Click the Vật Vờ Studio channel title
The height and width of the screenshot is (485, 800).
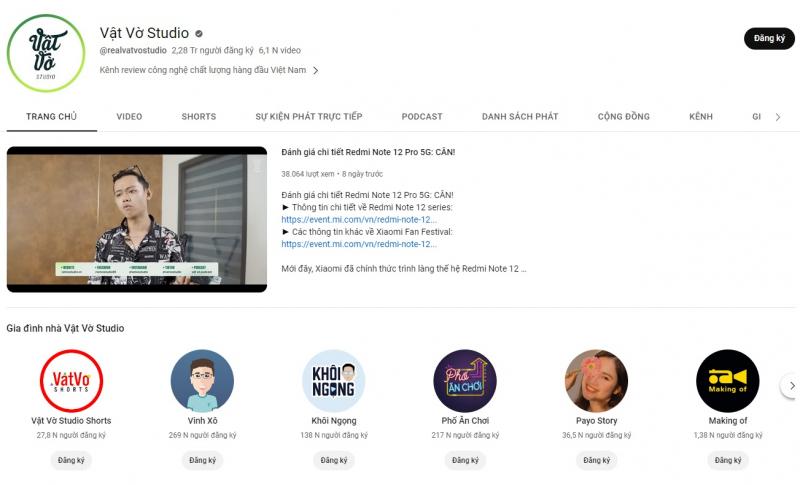tap(144, 33)
